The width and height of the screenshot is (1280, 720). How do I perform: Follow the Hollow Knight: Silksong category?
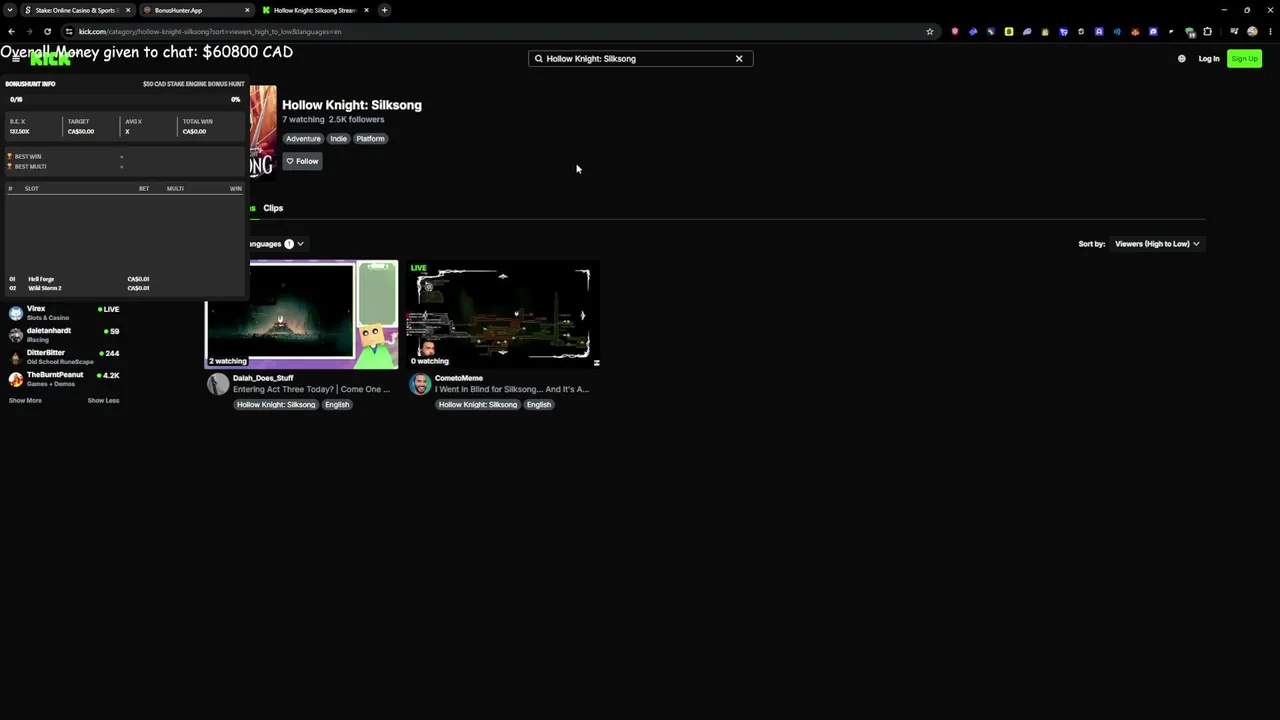[x=302, y=161]
